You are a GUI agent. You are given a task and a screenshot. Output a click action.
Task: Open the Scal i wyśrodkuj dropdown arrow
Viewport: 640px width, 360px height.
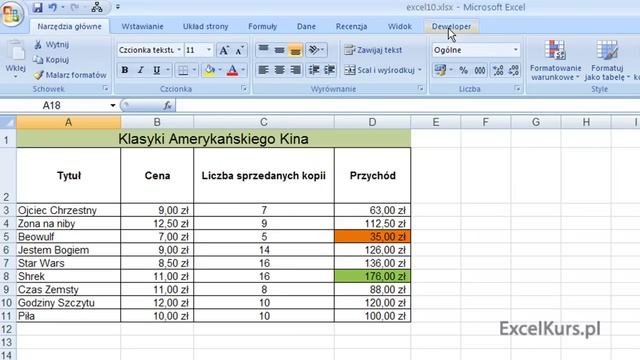click(420, 70)
